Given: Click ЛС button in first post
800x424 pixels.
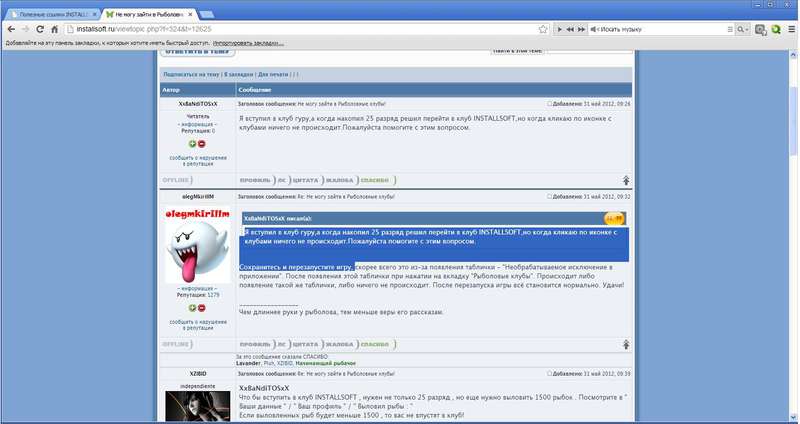Looking at the screenshot, I should [282, 180].
